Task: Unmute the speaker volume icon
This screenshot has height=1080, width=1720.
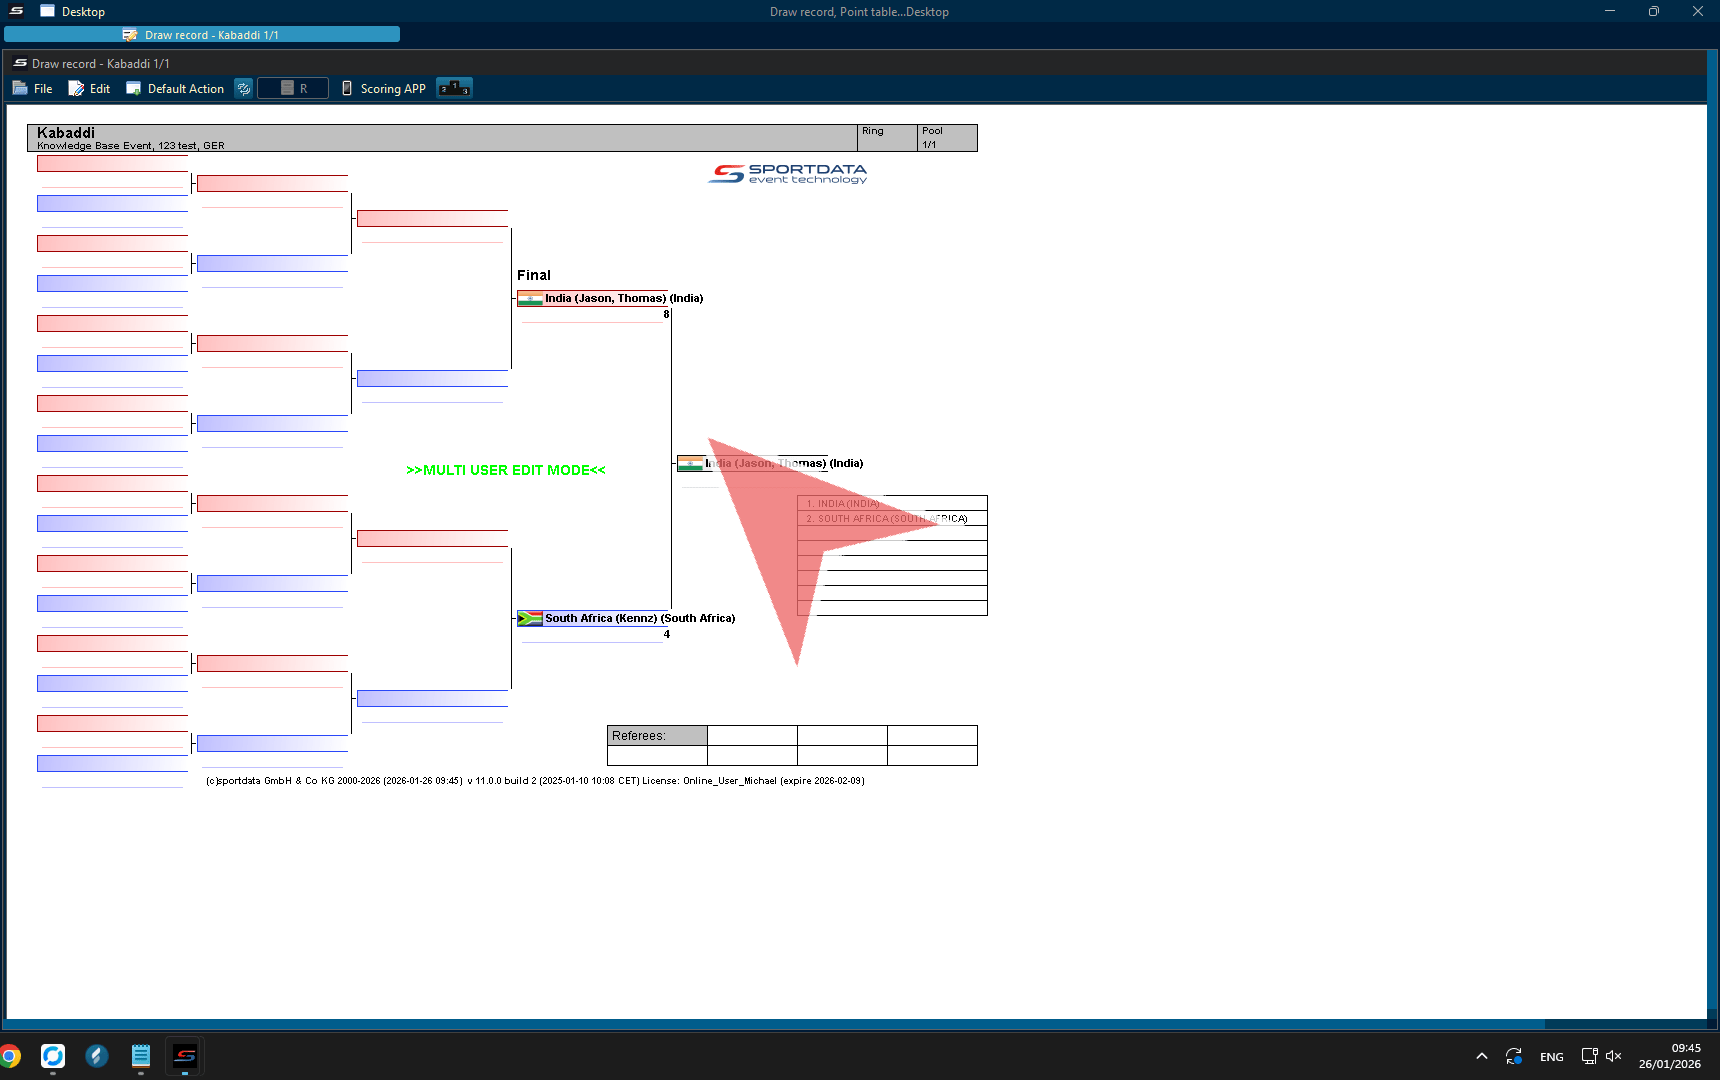Action: (1613, 1056)
